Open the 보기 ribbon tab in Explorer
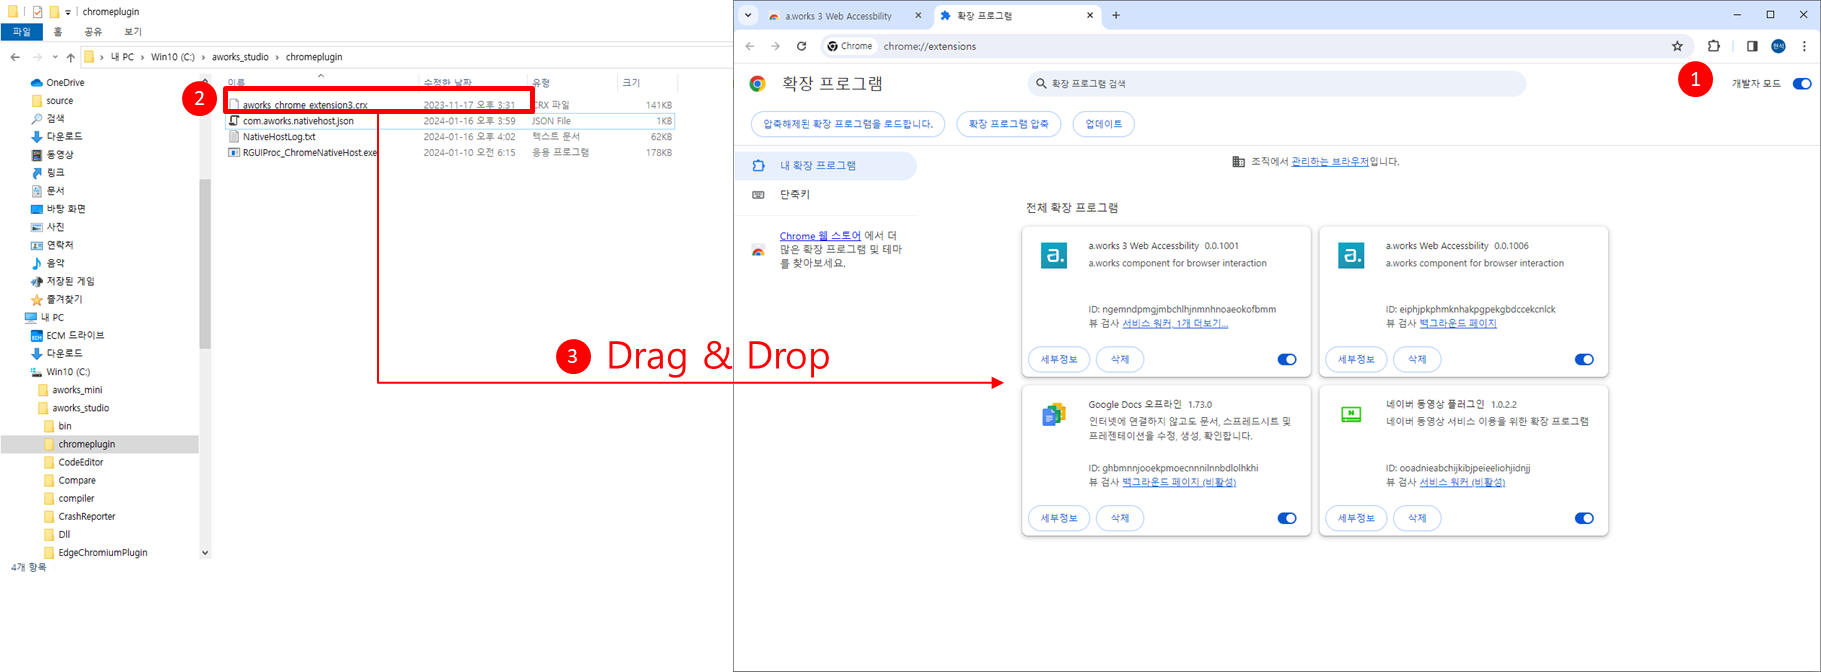Viewport: 1821px width, 672px height. [x=132, y=32]
